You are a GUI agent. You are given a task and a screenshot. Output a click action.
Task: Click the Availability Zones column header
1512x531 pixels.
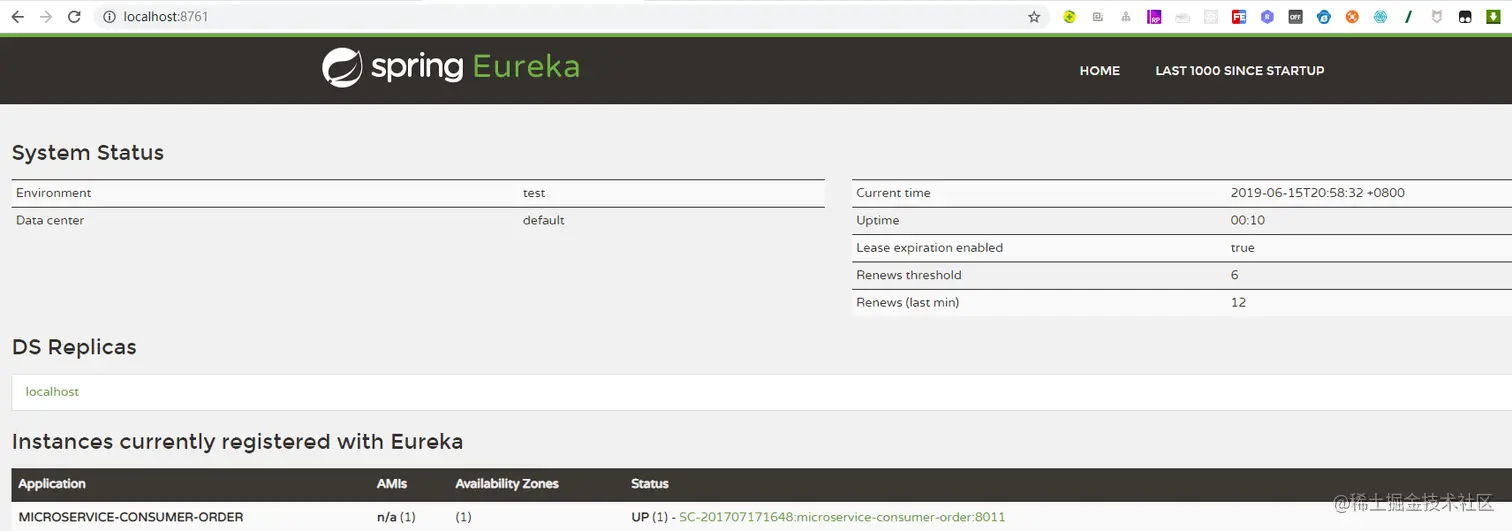(507, 484)
